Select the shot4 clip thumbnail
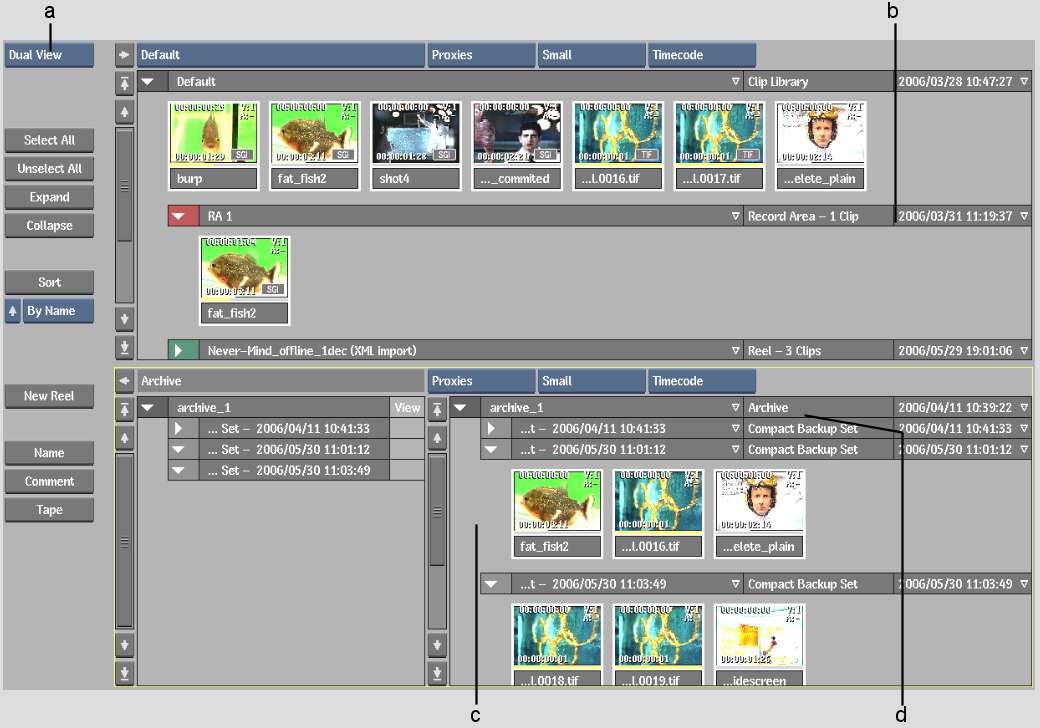1040x728 pixels. (x=415, y=134)
